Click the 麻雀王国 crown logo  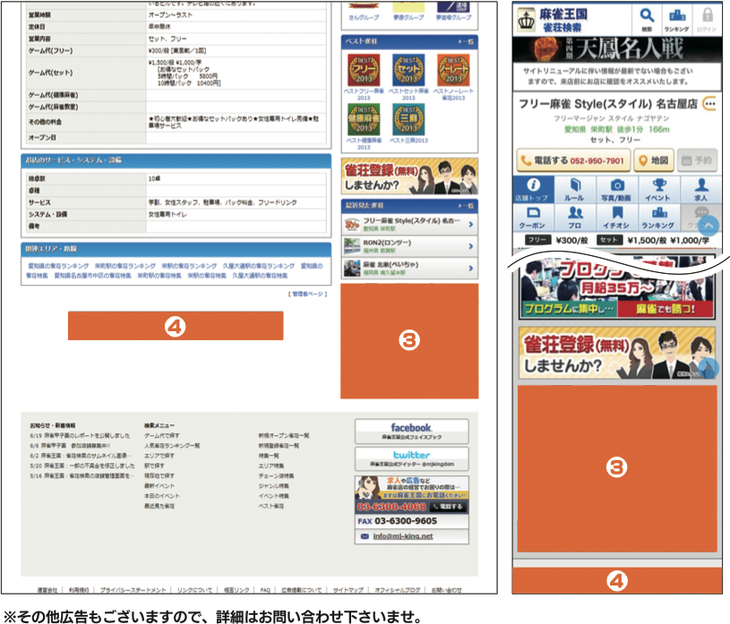tap(527, 20)
